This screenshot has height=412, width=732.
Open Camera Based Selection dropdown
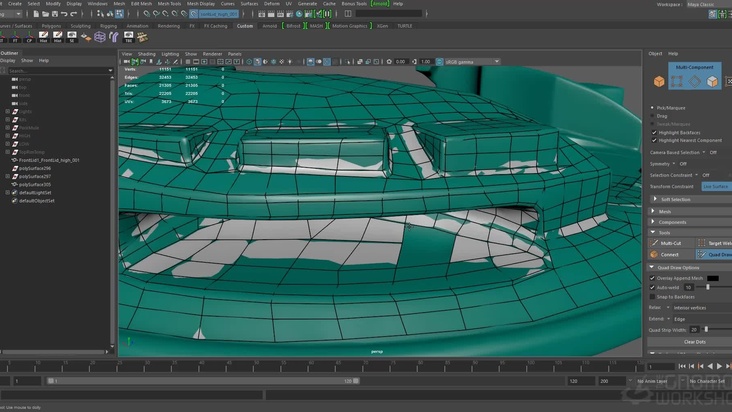704,152
